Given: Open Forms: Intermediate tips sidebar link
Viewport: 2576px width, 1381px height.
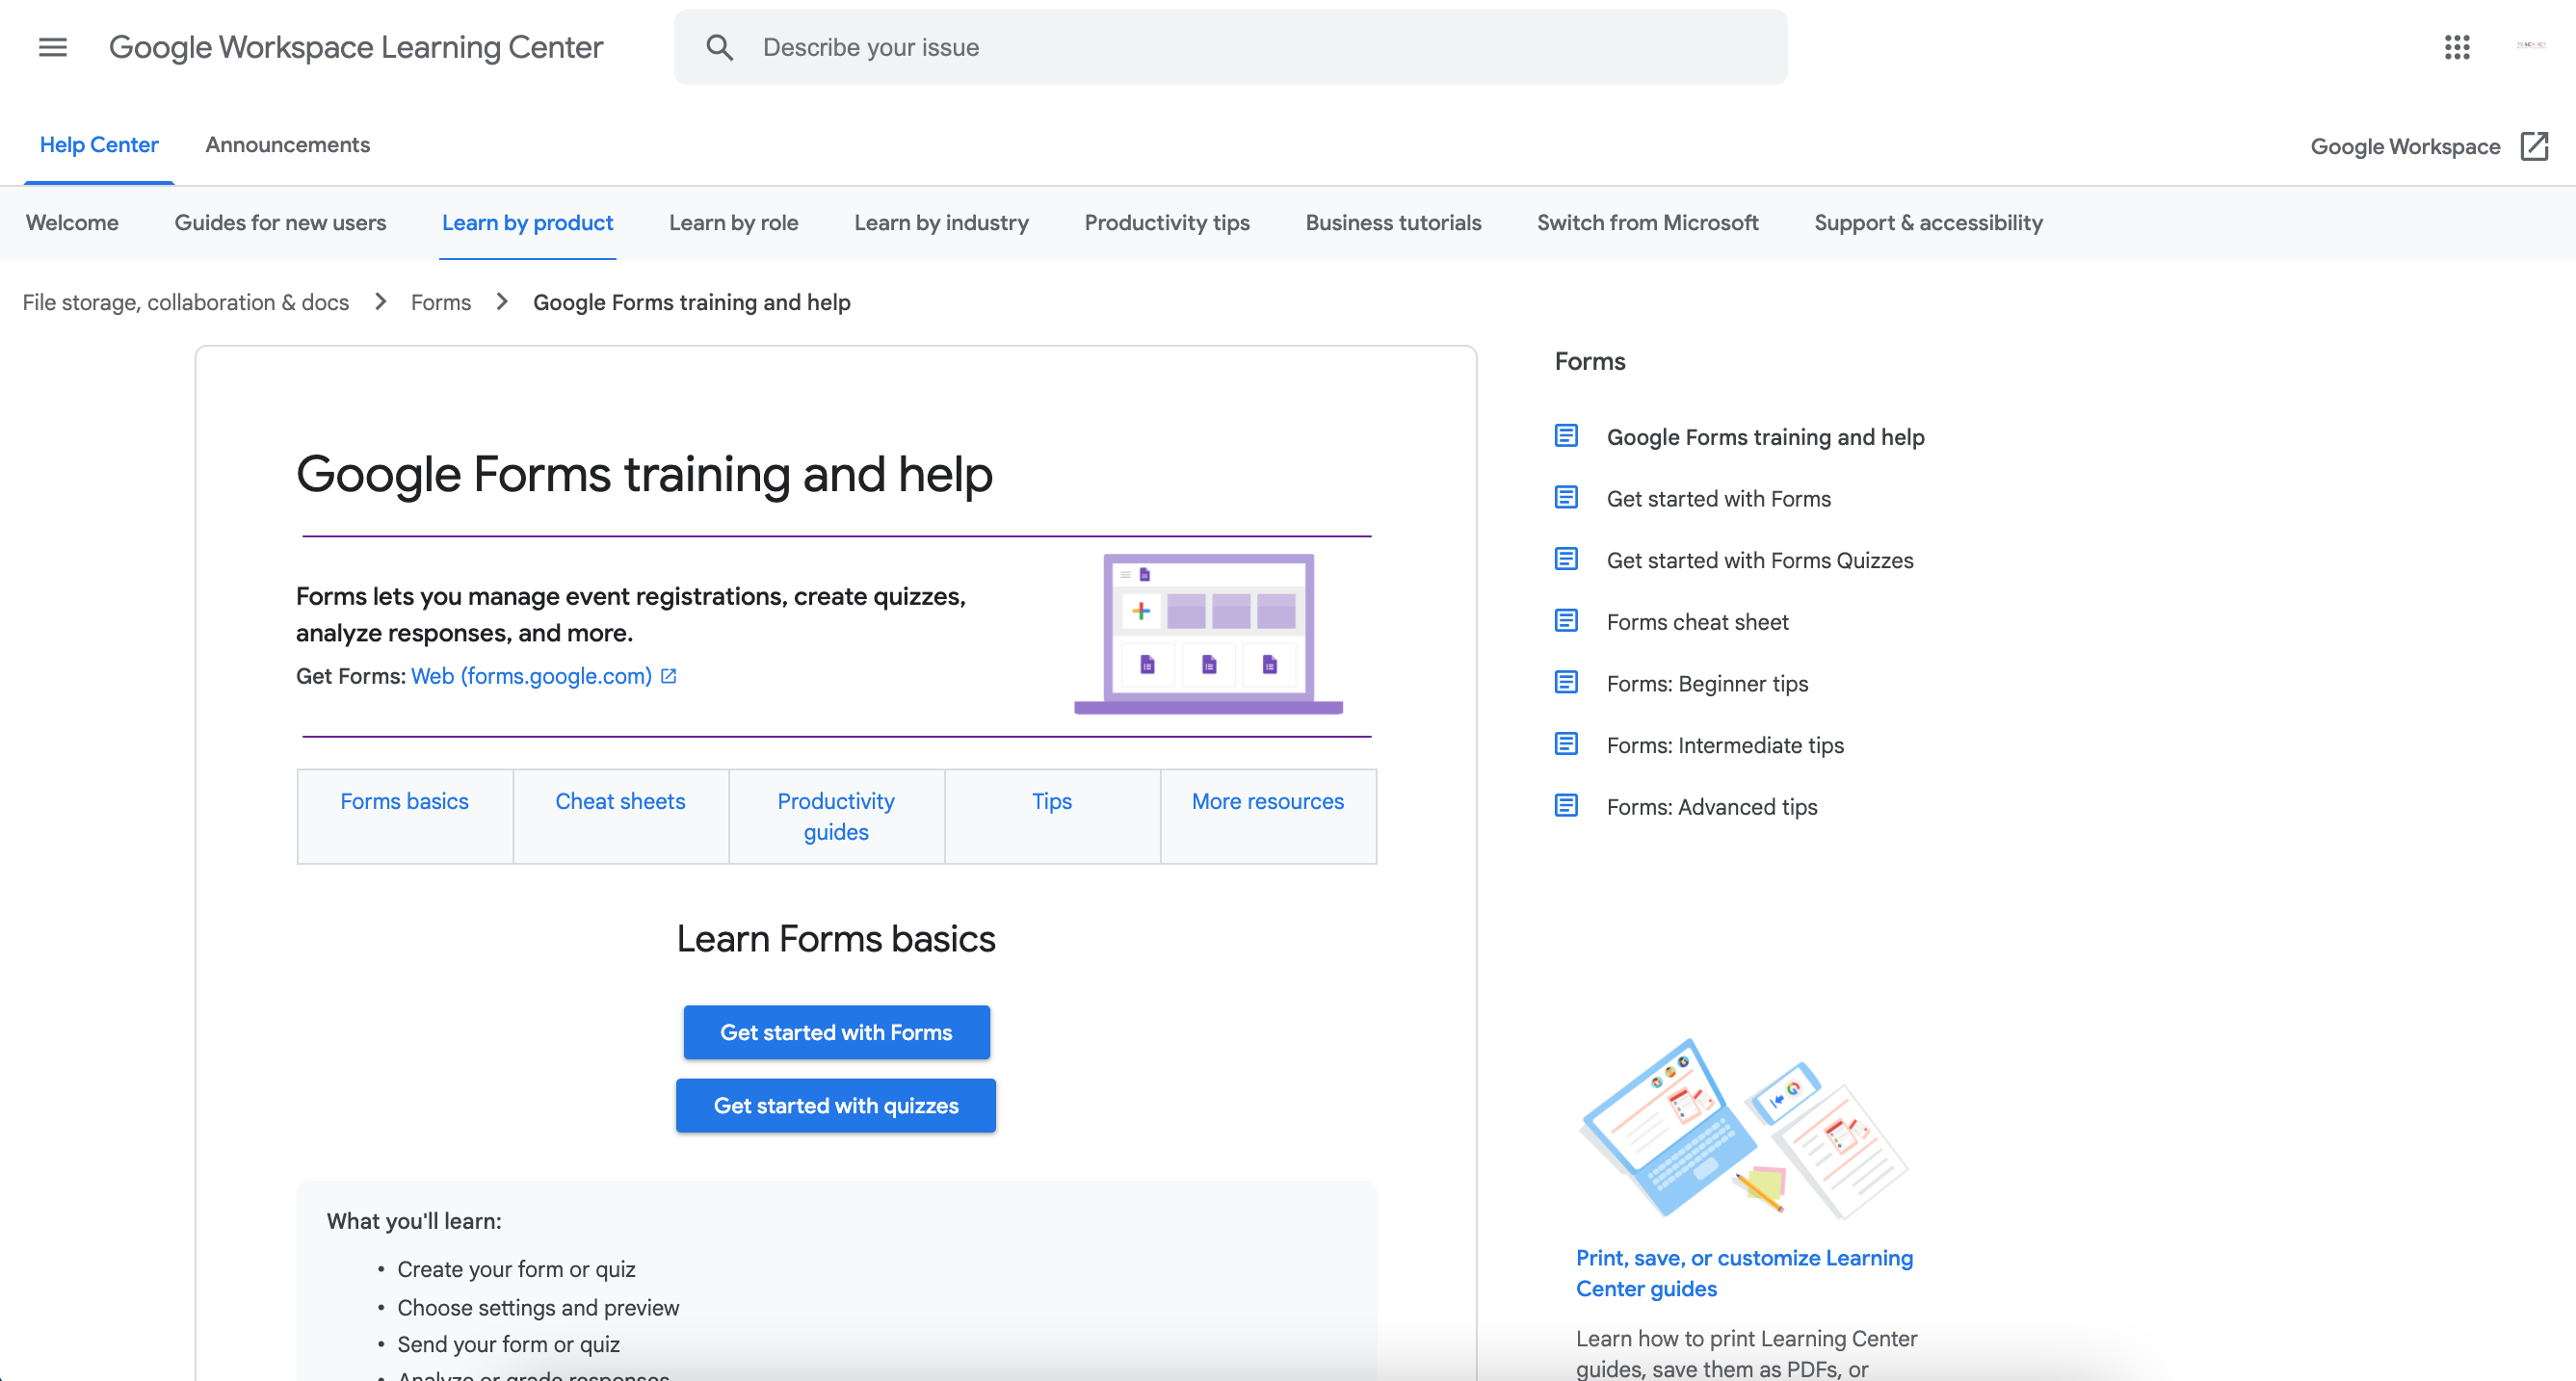Looking at the screenshot, I should coord(1725,745).
